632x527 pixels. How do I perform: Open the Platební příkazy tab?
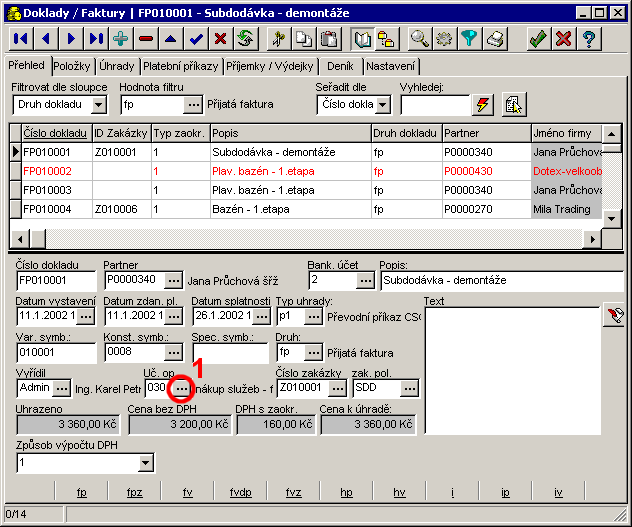(x=180, y=66)
